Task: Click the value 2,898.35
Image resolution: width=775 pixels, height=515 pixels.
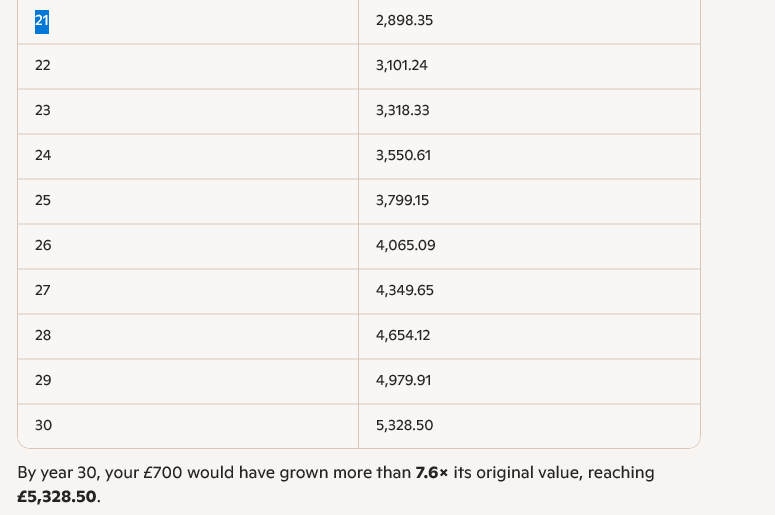Action: point(404,21)
